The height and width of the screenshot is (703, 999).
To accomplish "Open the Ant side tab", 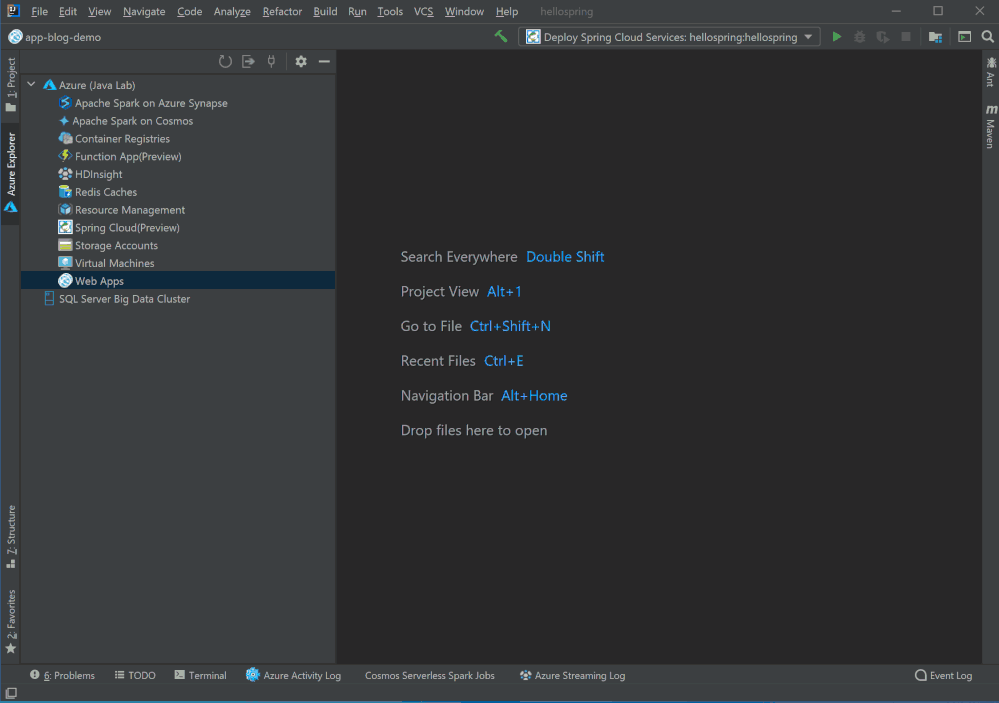I will coord(991,72).
